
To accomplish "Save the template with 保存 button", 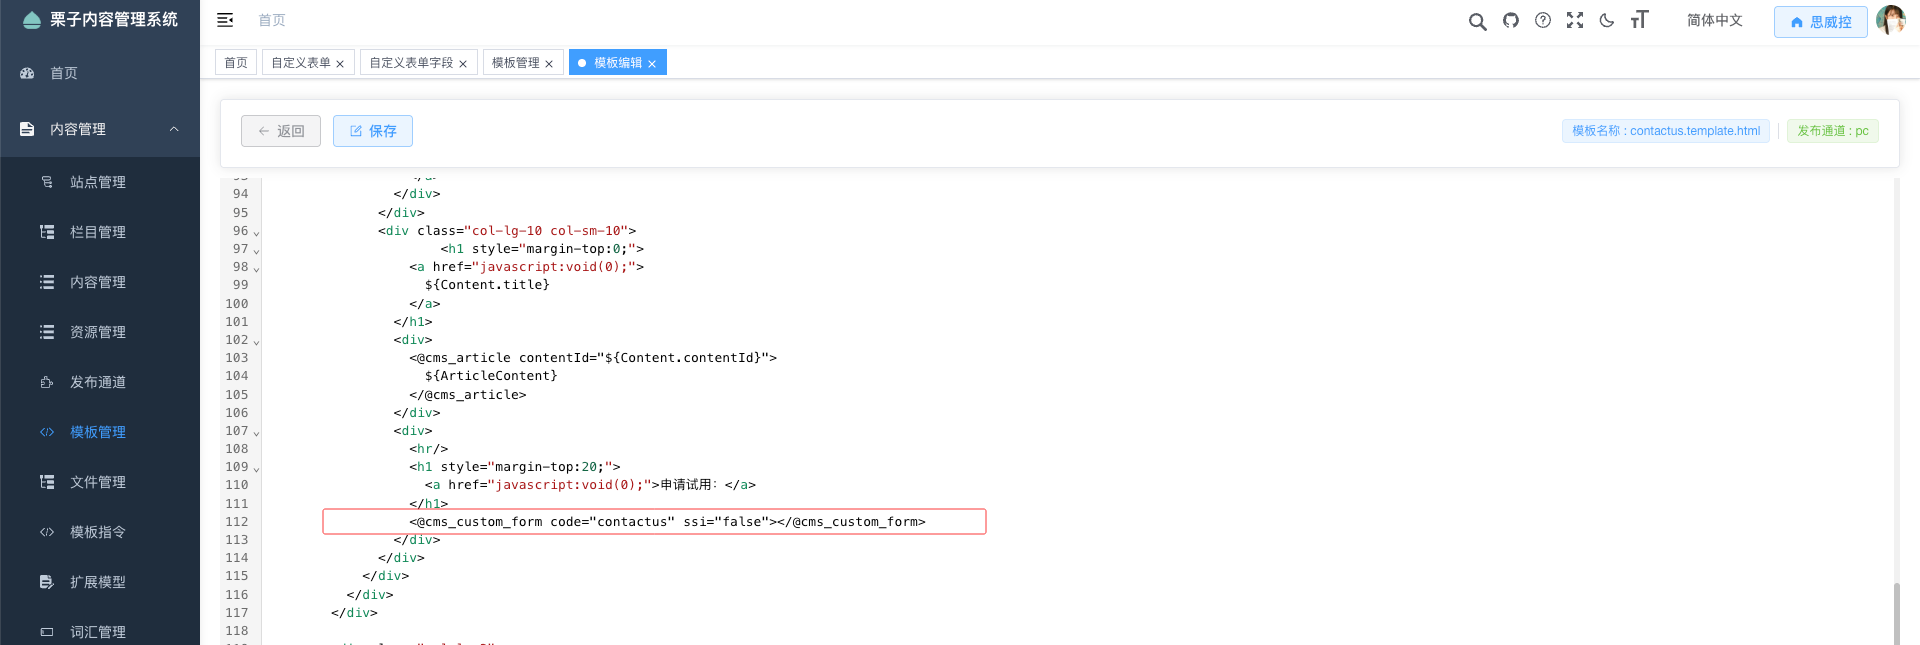I will [373, 131].
